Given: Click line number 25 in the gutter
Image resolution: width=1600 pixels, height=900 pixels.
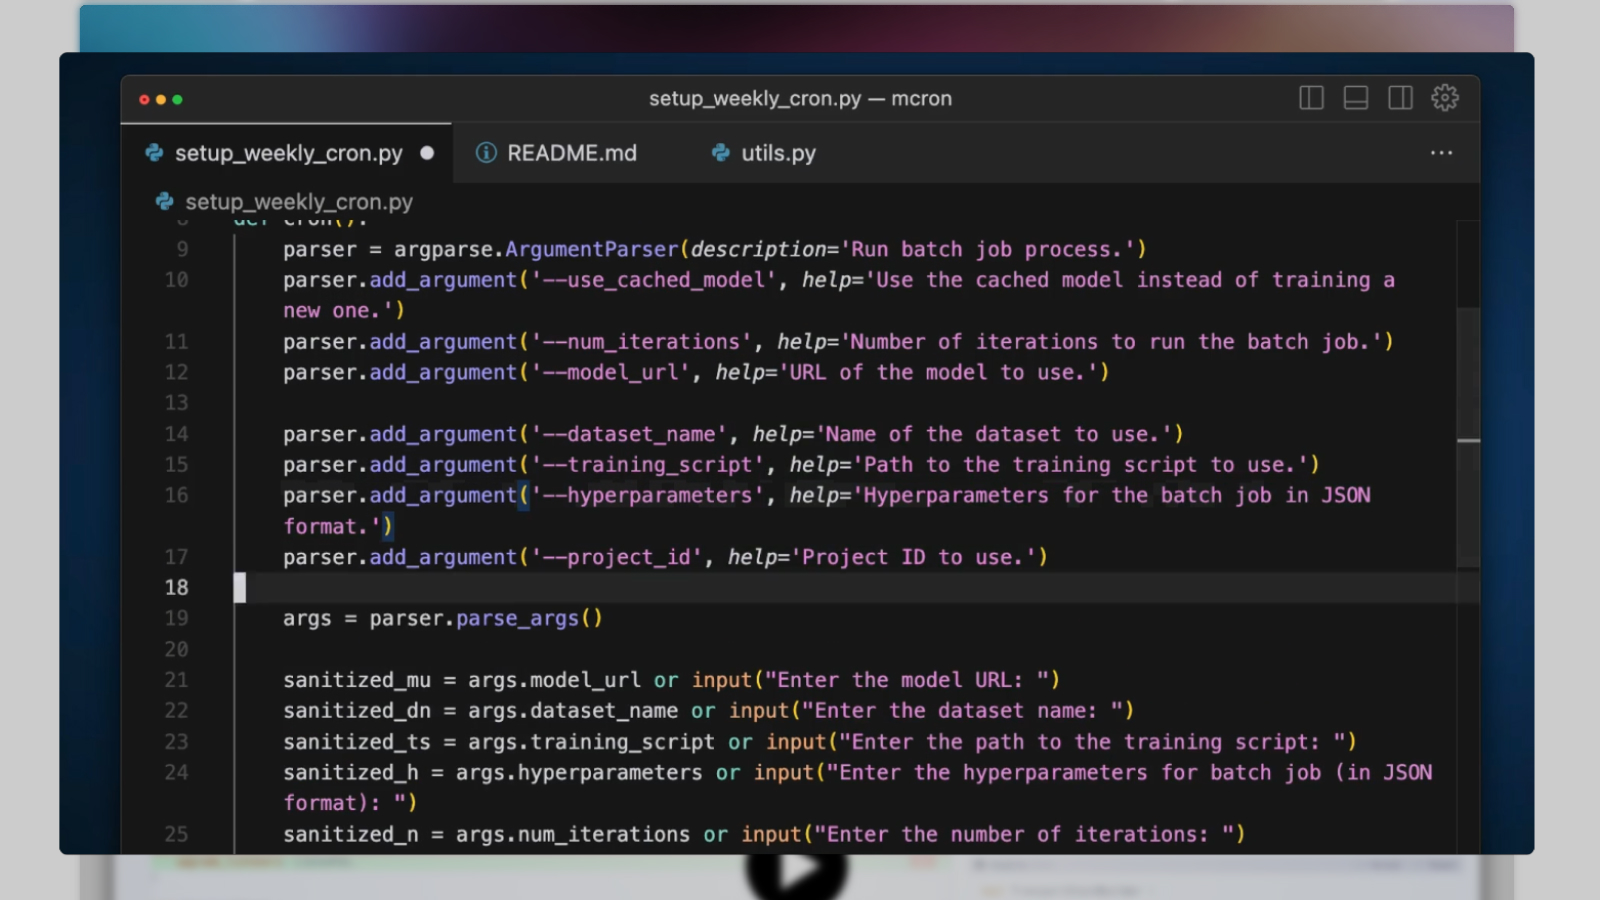Looking at the screenshot, I should pos(177,834).
